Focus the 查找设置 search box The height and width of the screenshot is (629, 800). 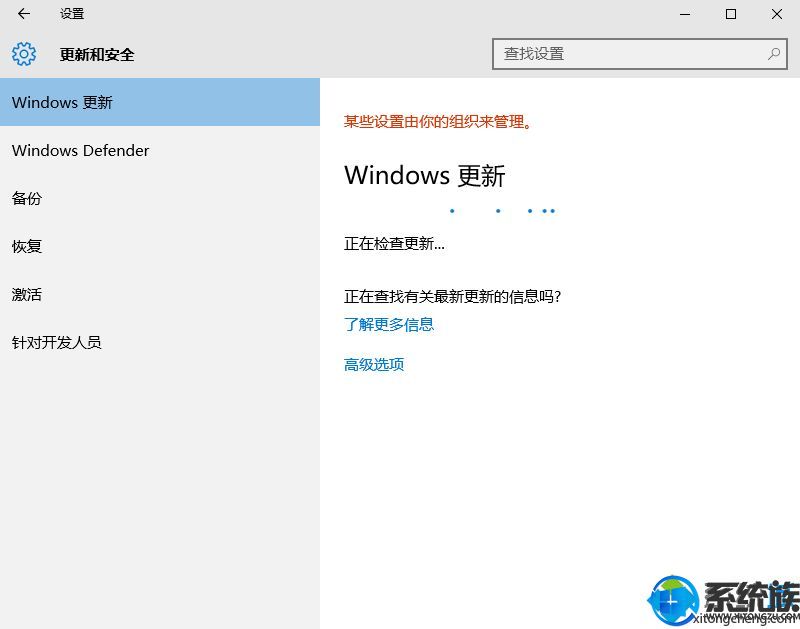tap(640, 54)
